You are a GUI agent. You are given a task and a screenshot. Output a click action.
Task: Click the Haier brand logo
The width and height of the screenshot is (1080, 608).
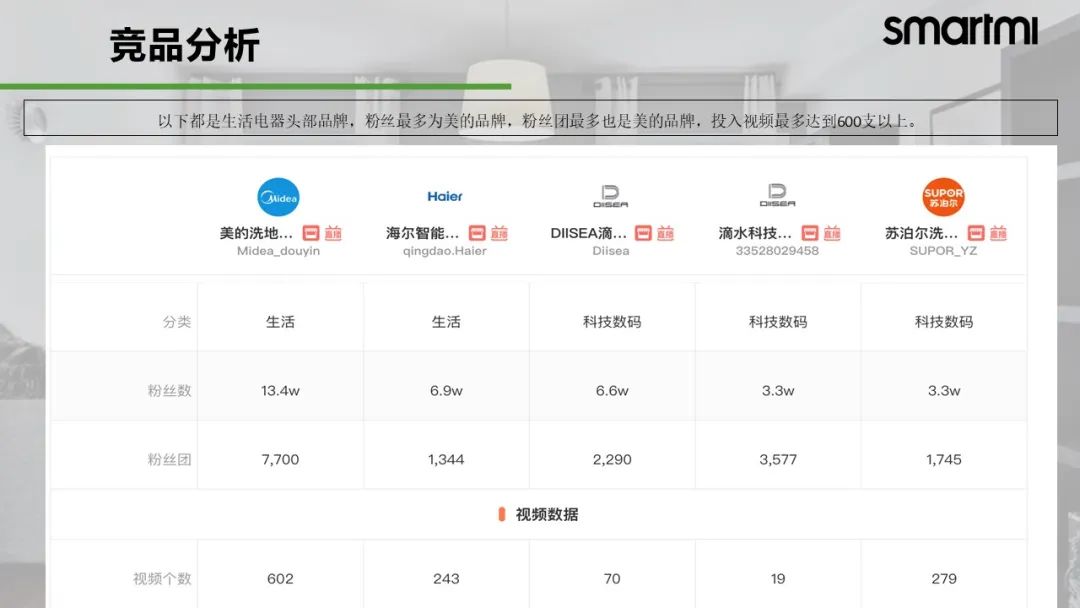click(x=445, y=197)
